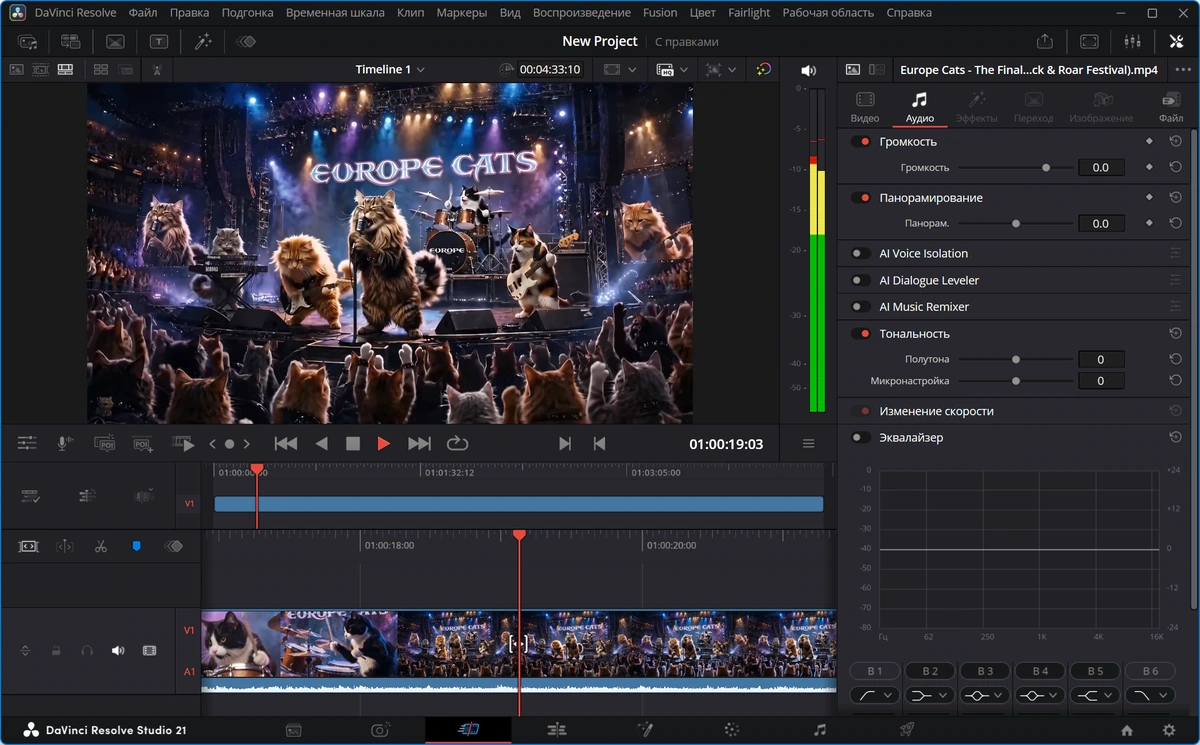Screen dimensions: 1200x745
Task: Open the Titles panel in the top toolbar
Action: tap(159, 41)
